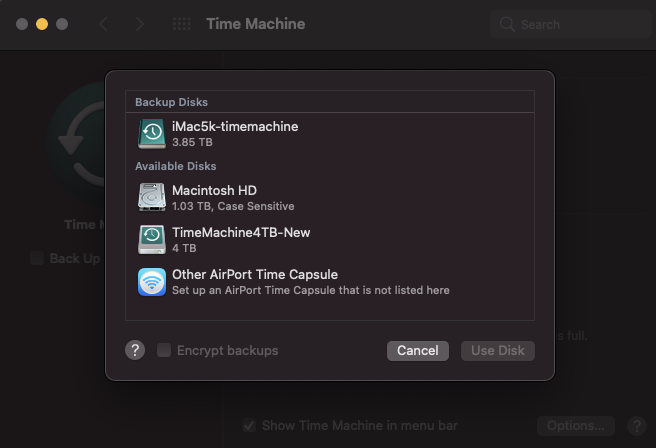Go forward with the right arrow
656x448 pixels.
pos(140,24)
